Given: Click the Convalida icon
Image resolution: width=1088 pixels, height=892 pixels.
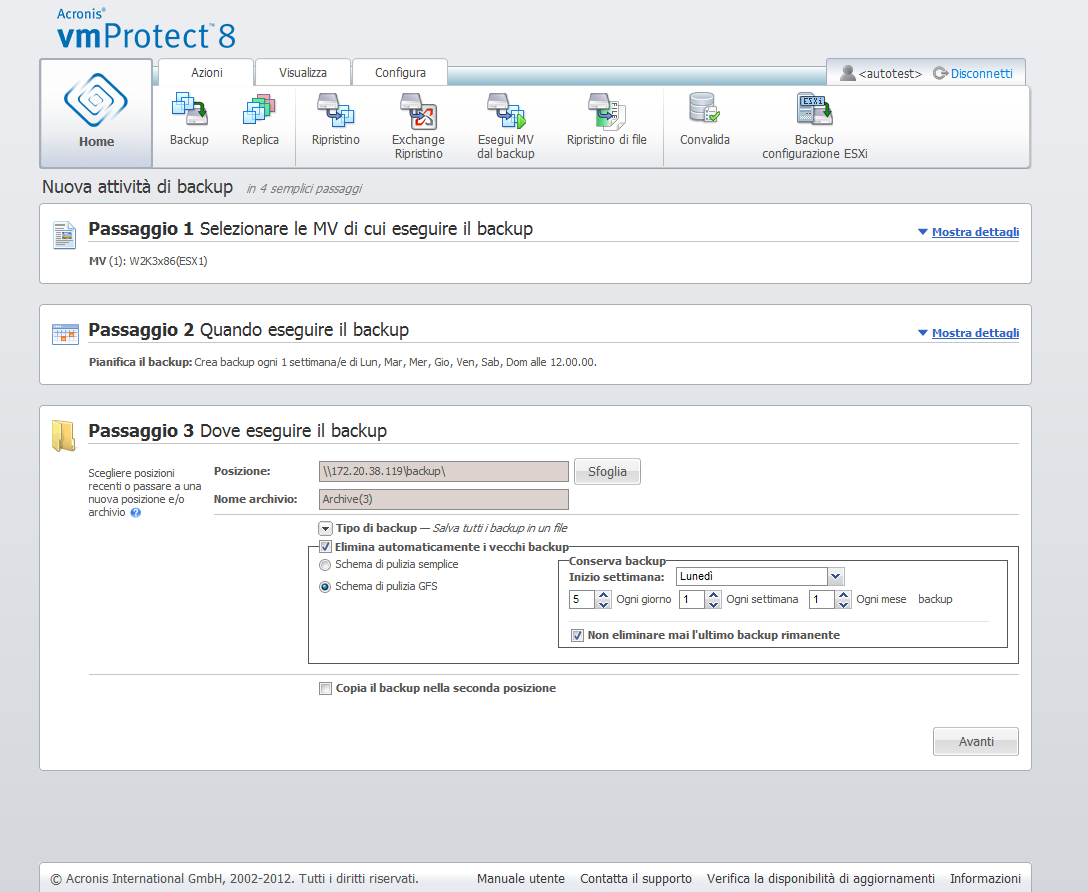Looking at the screenshot, I should point(705,111).
